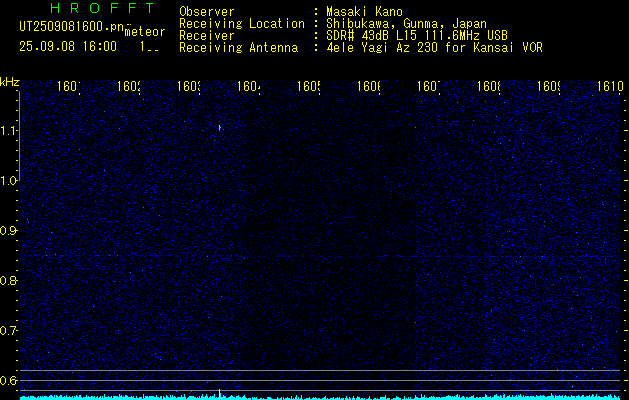Click the Receiving Location label
The width and height of the screenshot is (629, 400).
point(242,24)
